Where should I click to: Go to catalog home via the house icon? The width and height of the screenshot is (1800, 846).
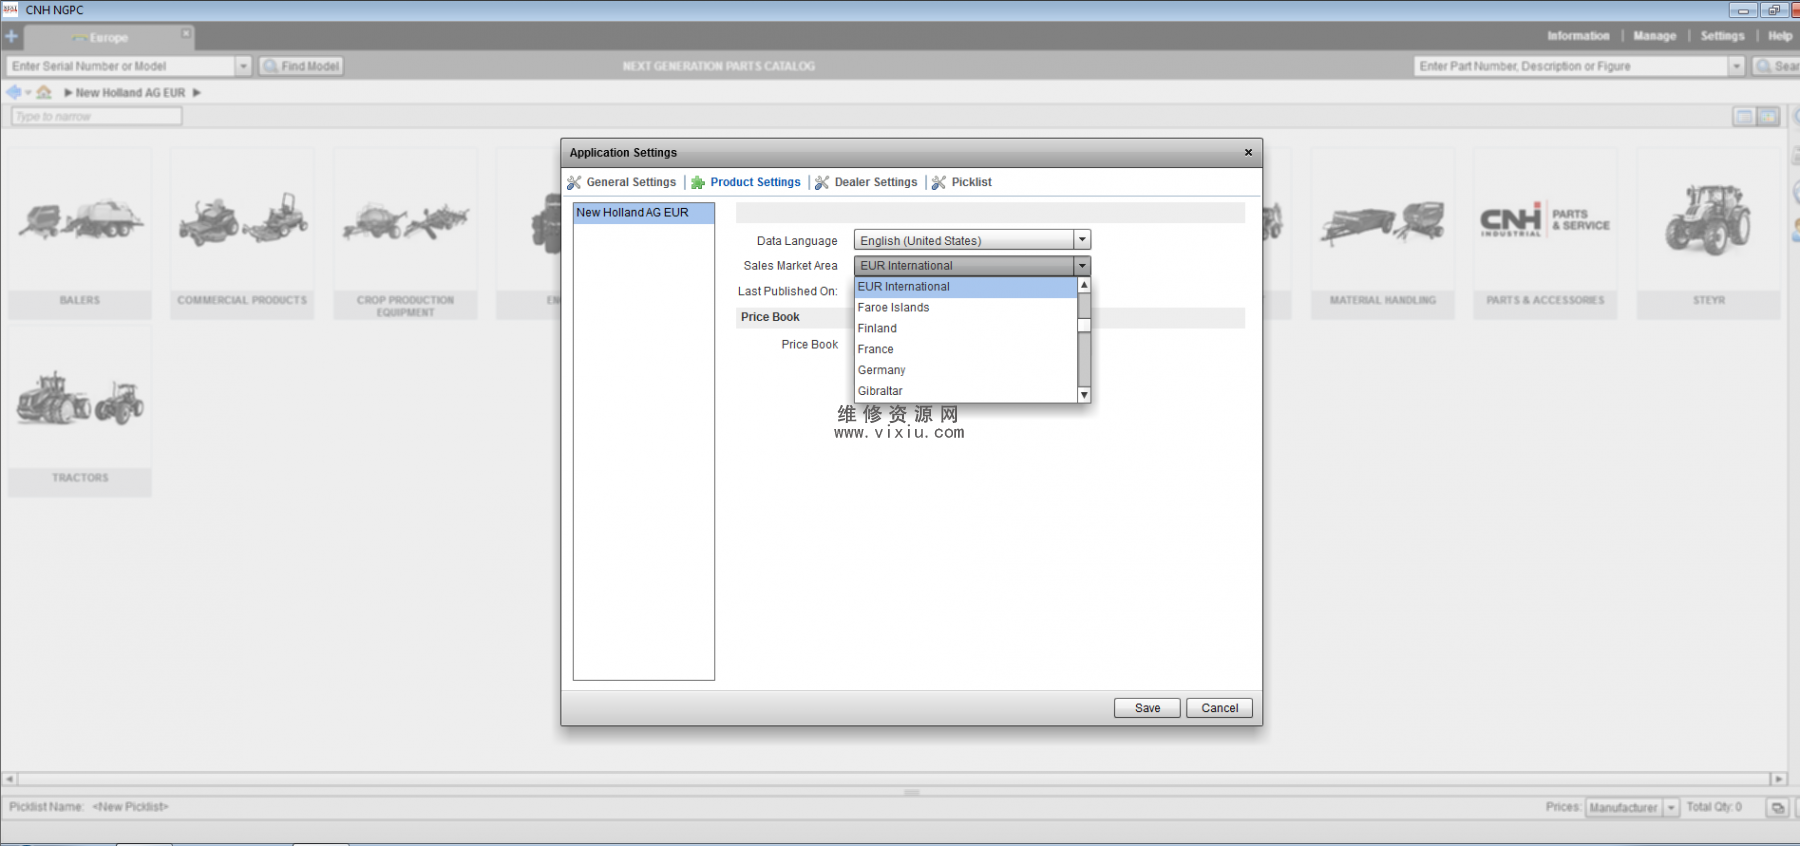click(44, 92)
